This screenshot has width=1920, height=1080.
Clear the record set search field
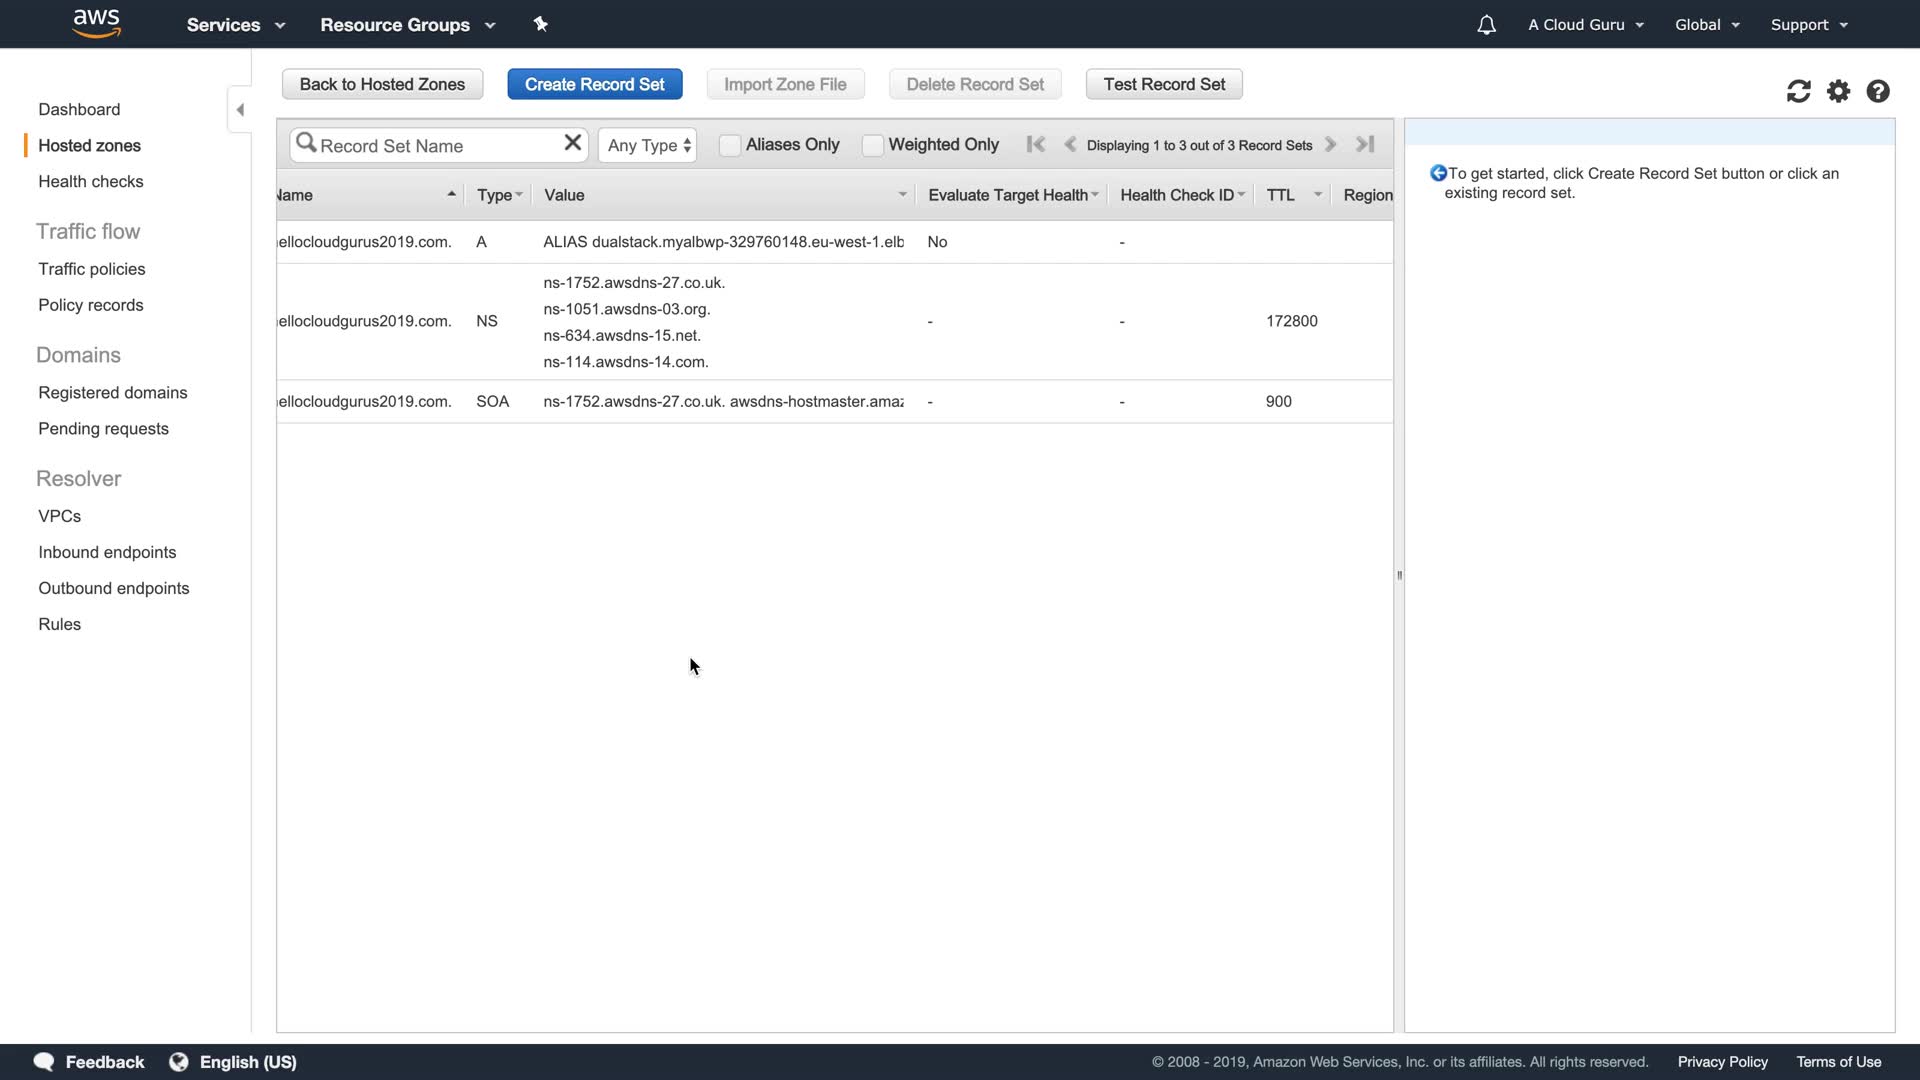(572, 143)
